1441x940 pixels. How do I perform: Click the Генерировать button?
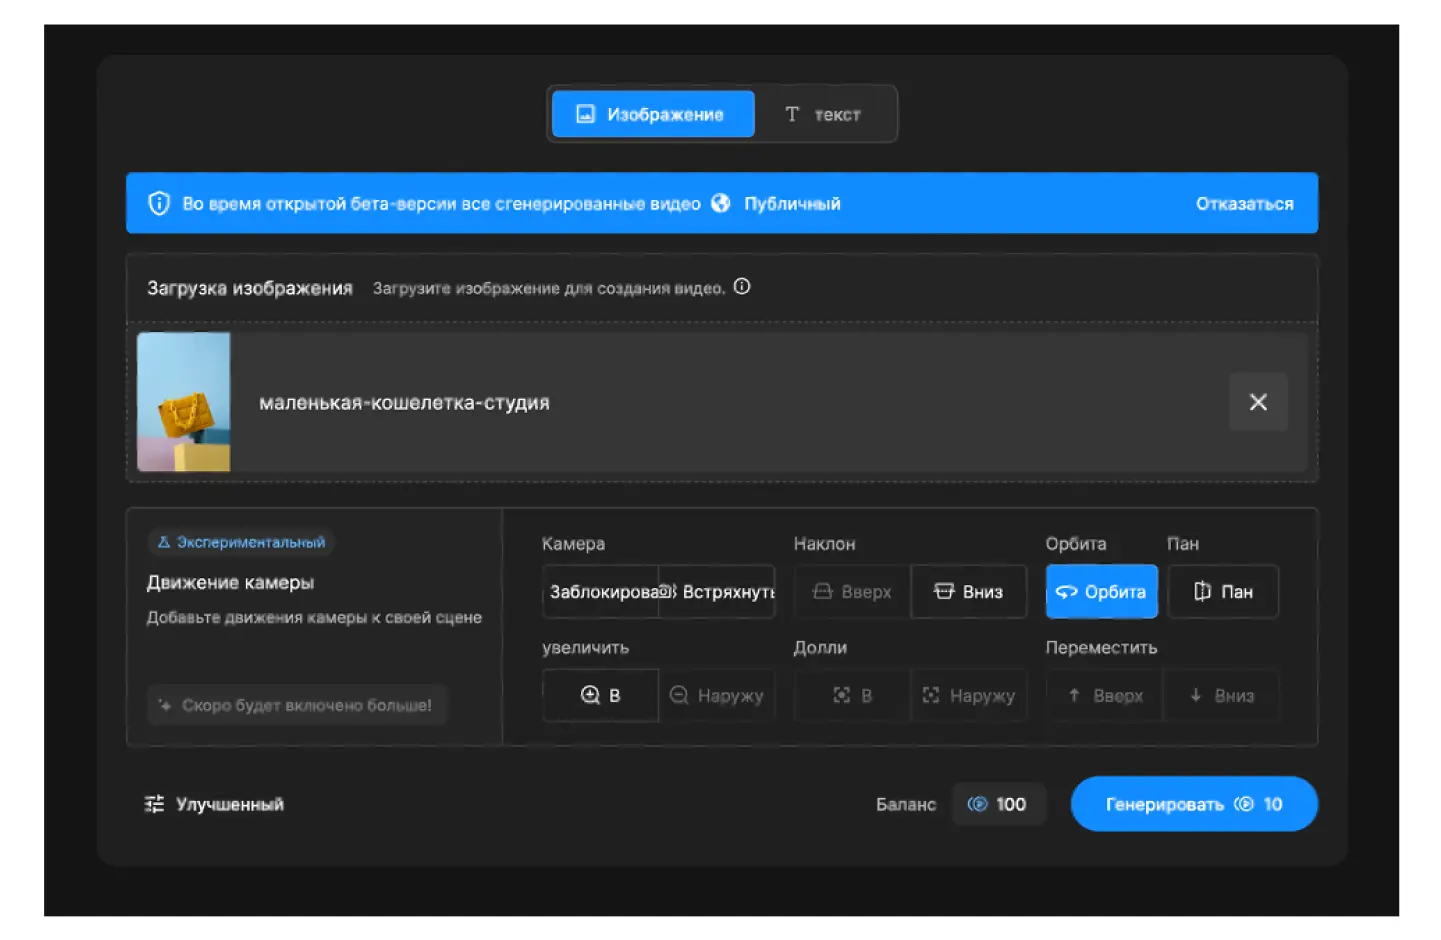[1194, 804]
